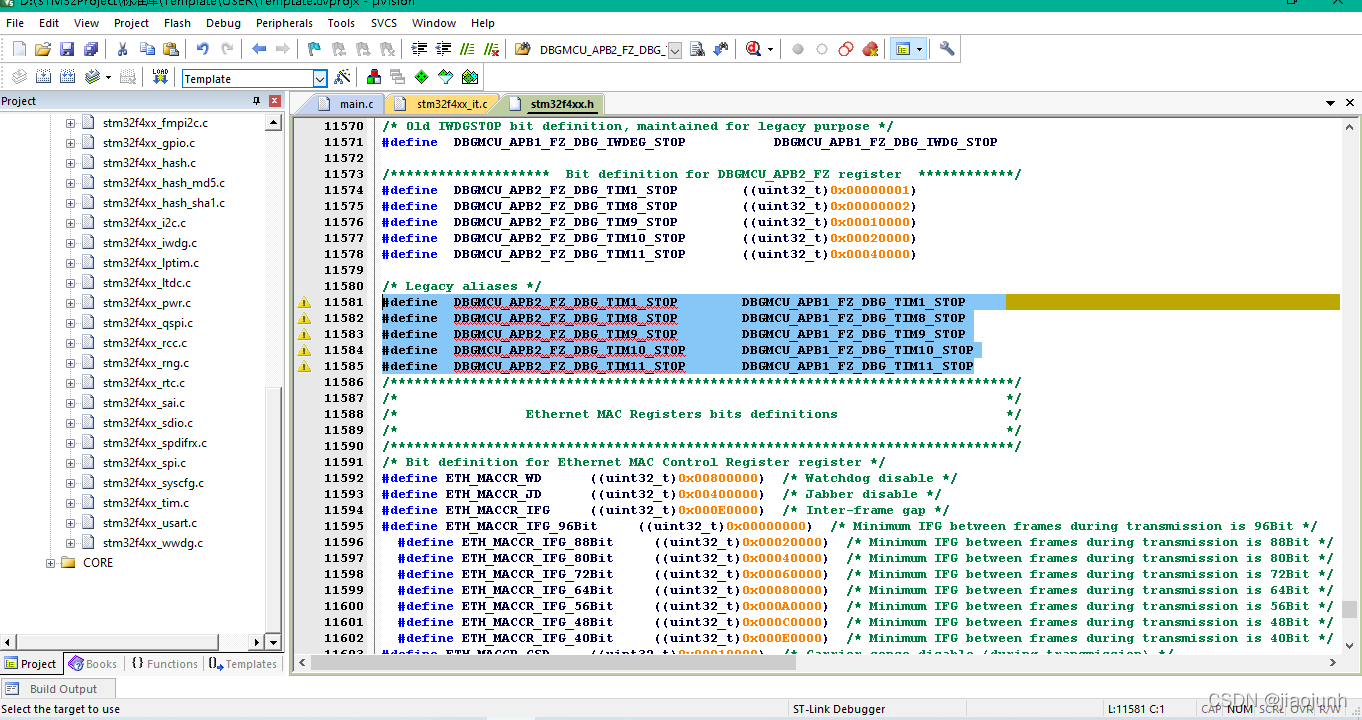This screenshot has height=720, width=1362.
Task: Open the Build Output panel tab
Action: coord(62,689)
